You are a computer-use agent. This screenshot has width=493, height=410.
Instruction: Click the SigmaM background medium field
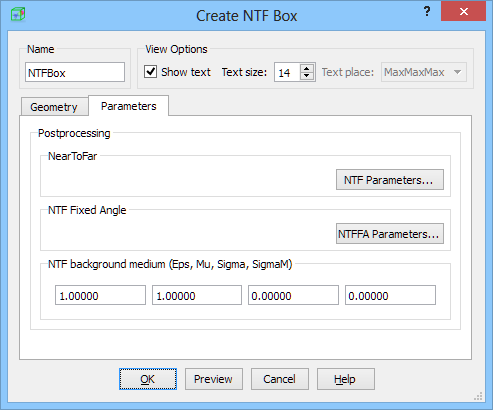(x=390, y=295)
